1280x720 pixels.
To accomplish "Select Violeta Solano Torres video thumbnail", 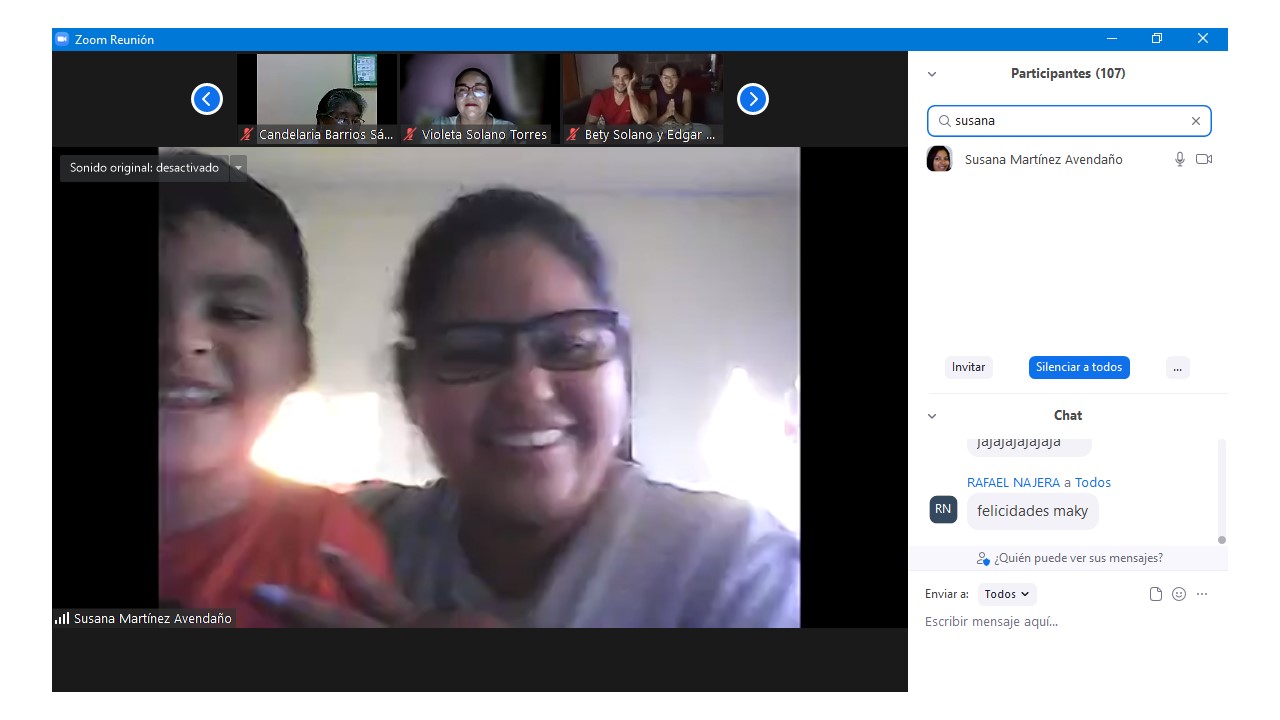I will [479, 99].
